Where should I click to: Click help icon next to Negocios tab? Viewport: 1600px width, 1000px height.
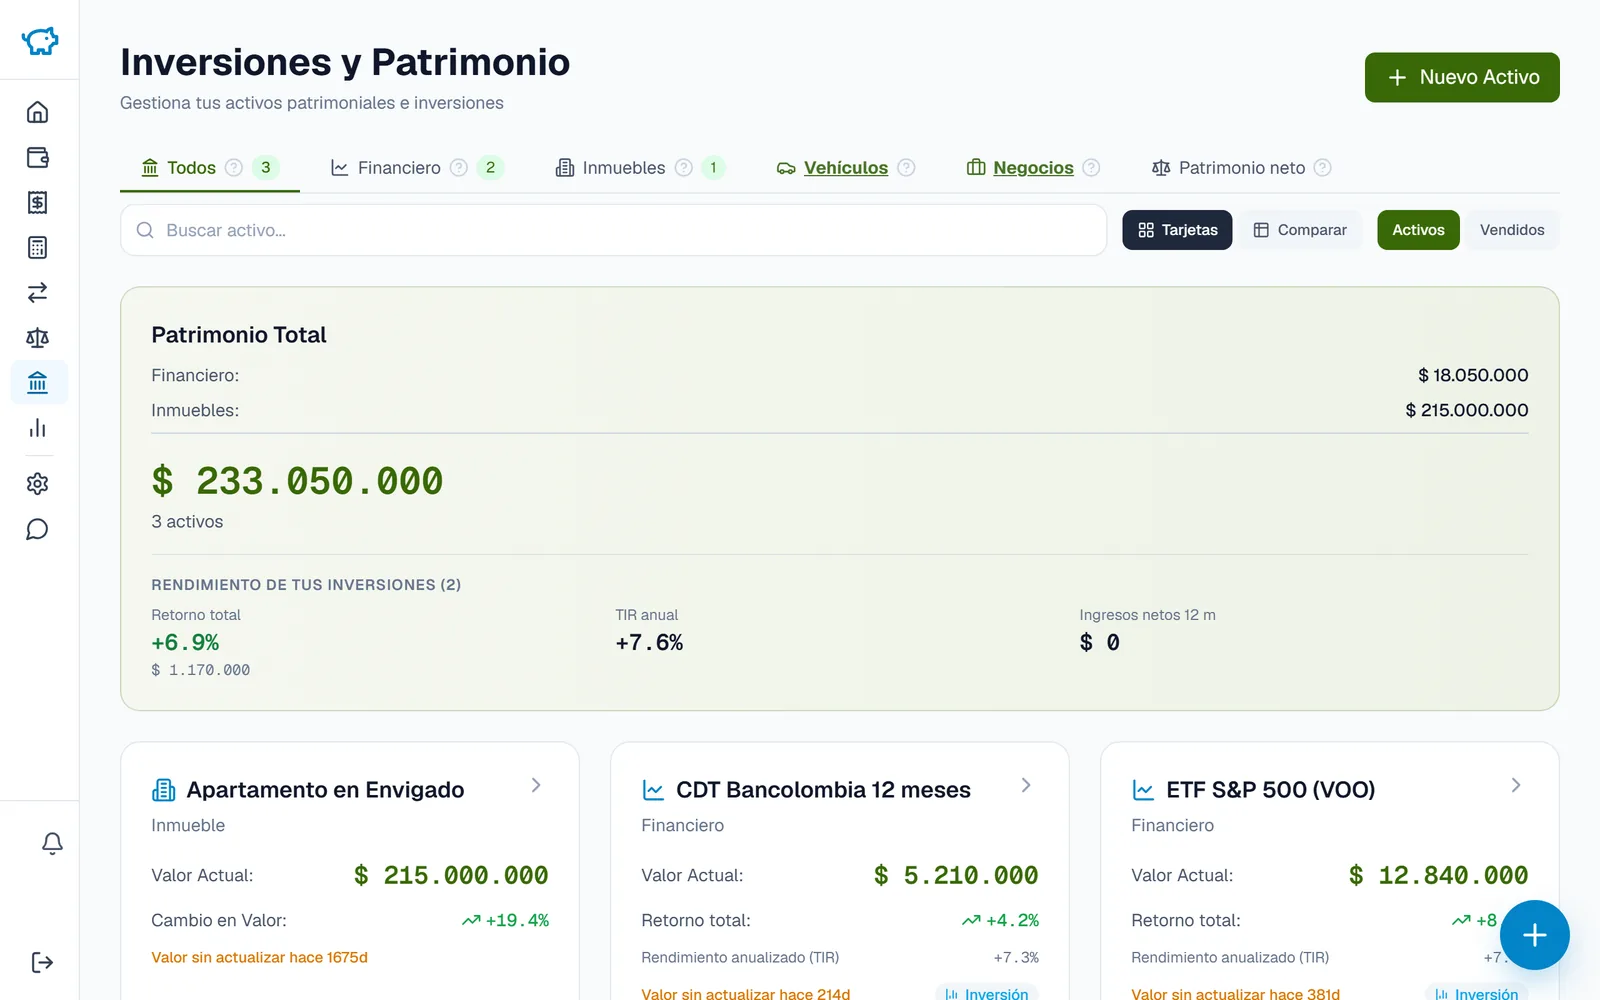(1092, 168)
